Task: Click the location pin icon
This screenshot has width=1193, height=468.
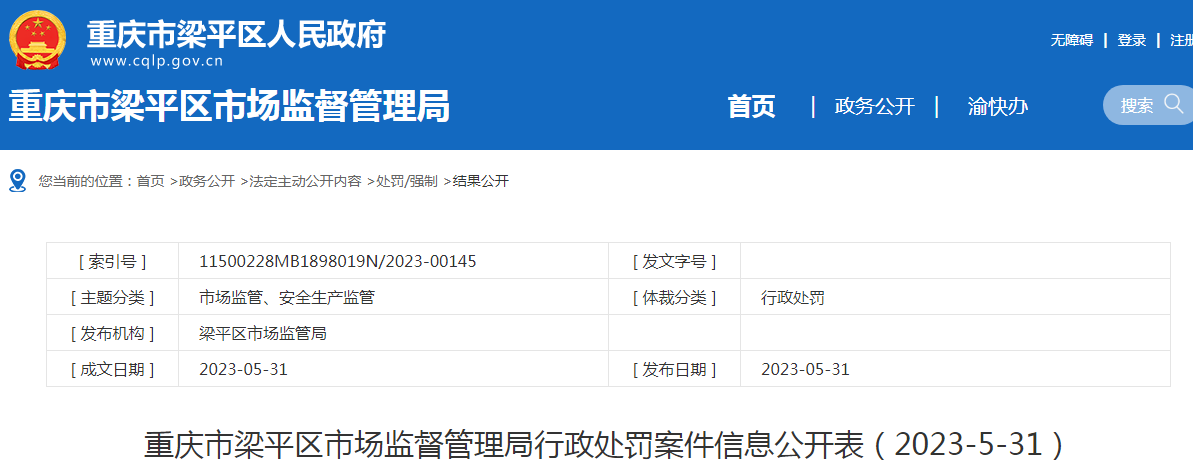Action: coord(17,181)
